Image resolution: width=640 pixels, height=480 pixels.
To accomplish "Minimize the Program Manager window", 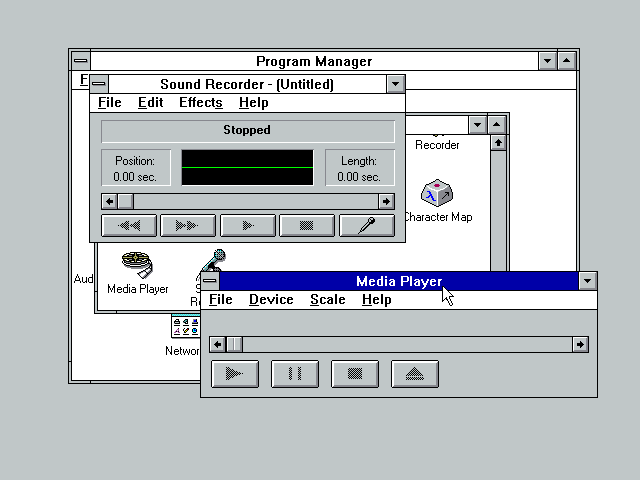I will tap(547, 61).
